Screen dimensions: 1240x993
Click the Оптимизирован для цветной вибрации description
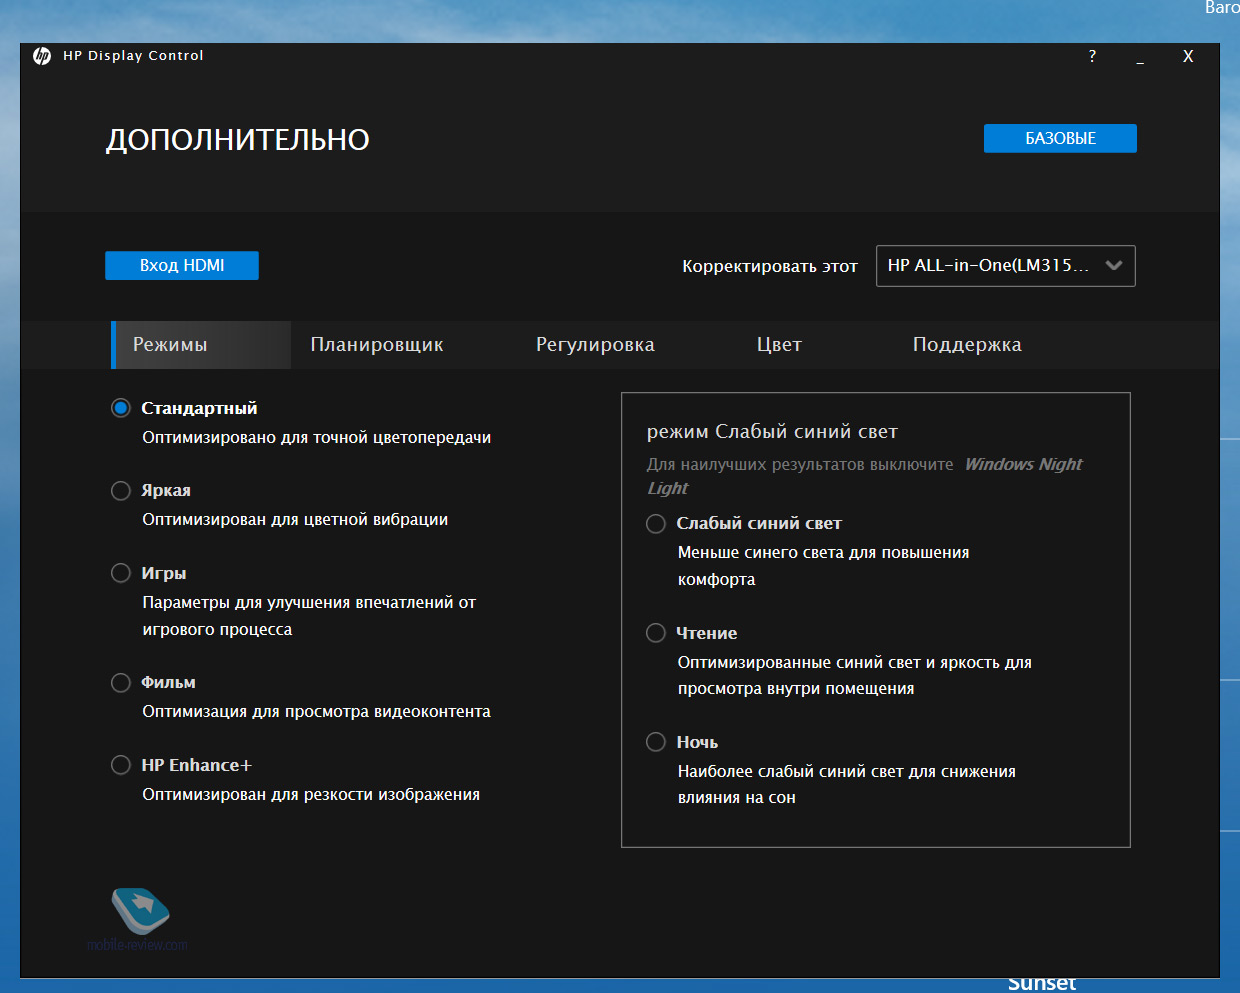[x=295, y=520]
